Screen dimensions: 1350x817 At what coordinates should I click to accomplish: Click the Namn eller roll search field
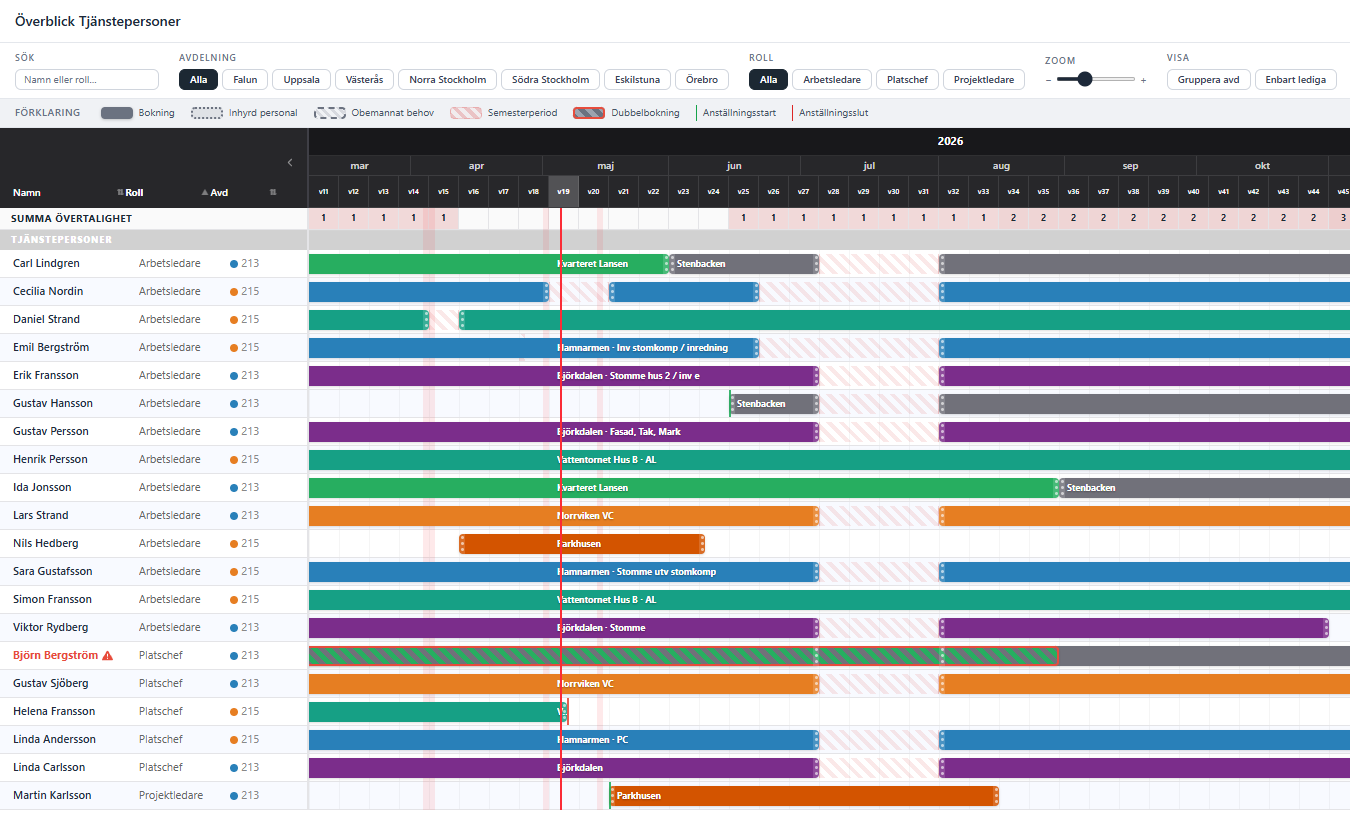click(87, 80)
